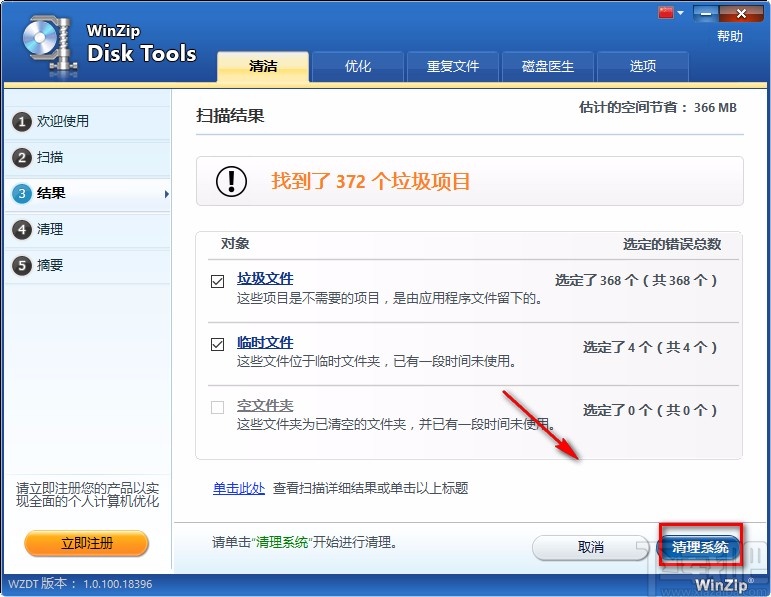This screenshot has height=597, width=771.
Task: Open the 磁盘医生 tab
Action: pos(547,66)
